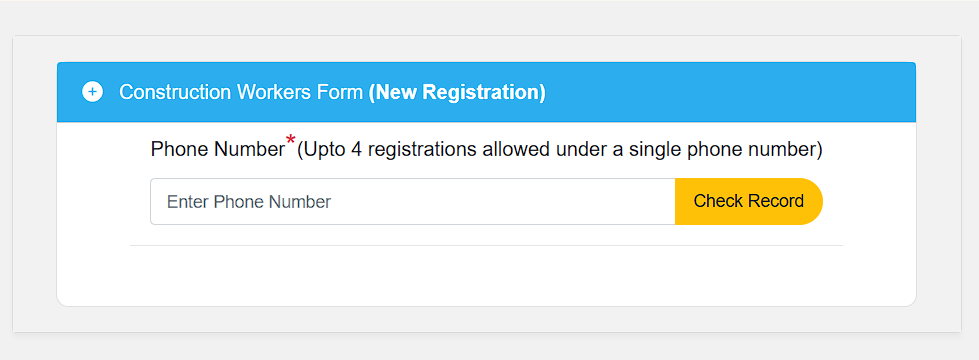Viewport: 979px width, 360px height.
Task: Focus the Enter Phone Number input field
Action: 413,202
